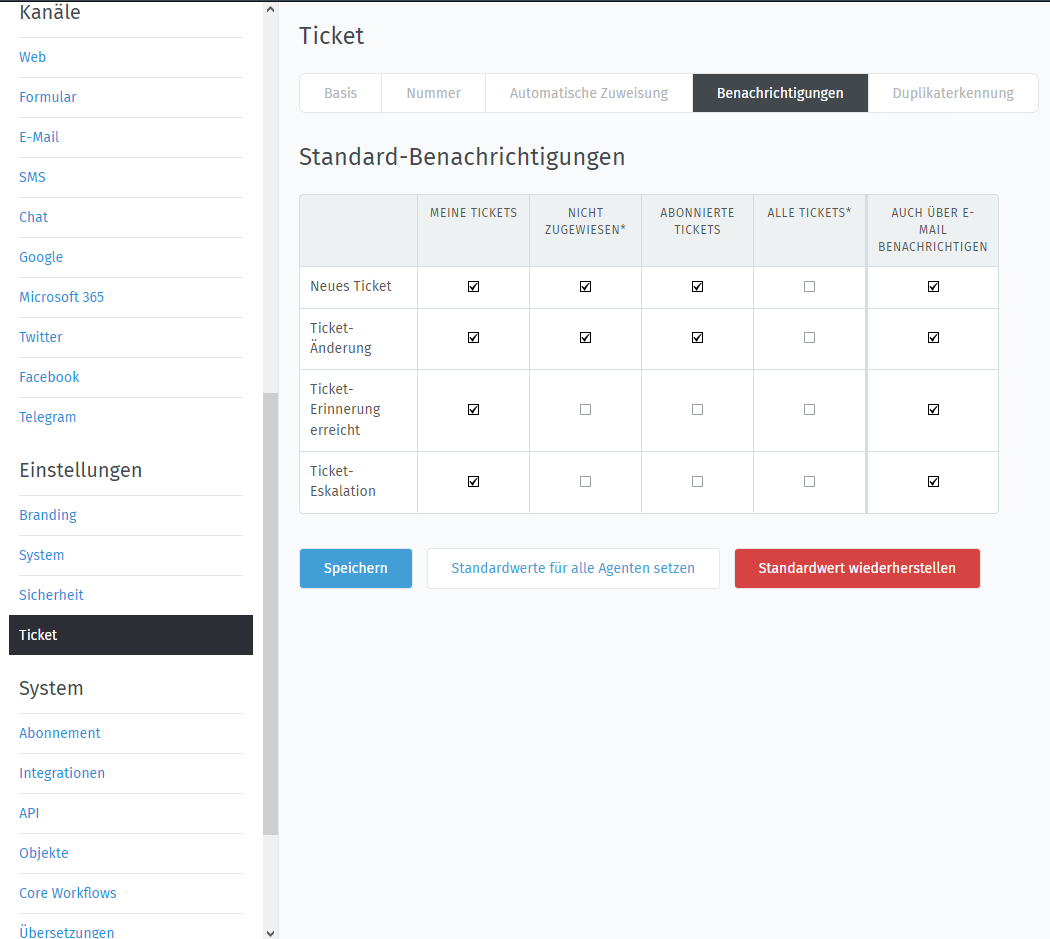Toggle Ticket-Änderung for Abonnierte Tickets
The image size is (1050, 939).
(x=697, y=338)
